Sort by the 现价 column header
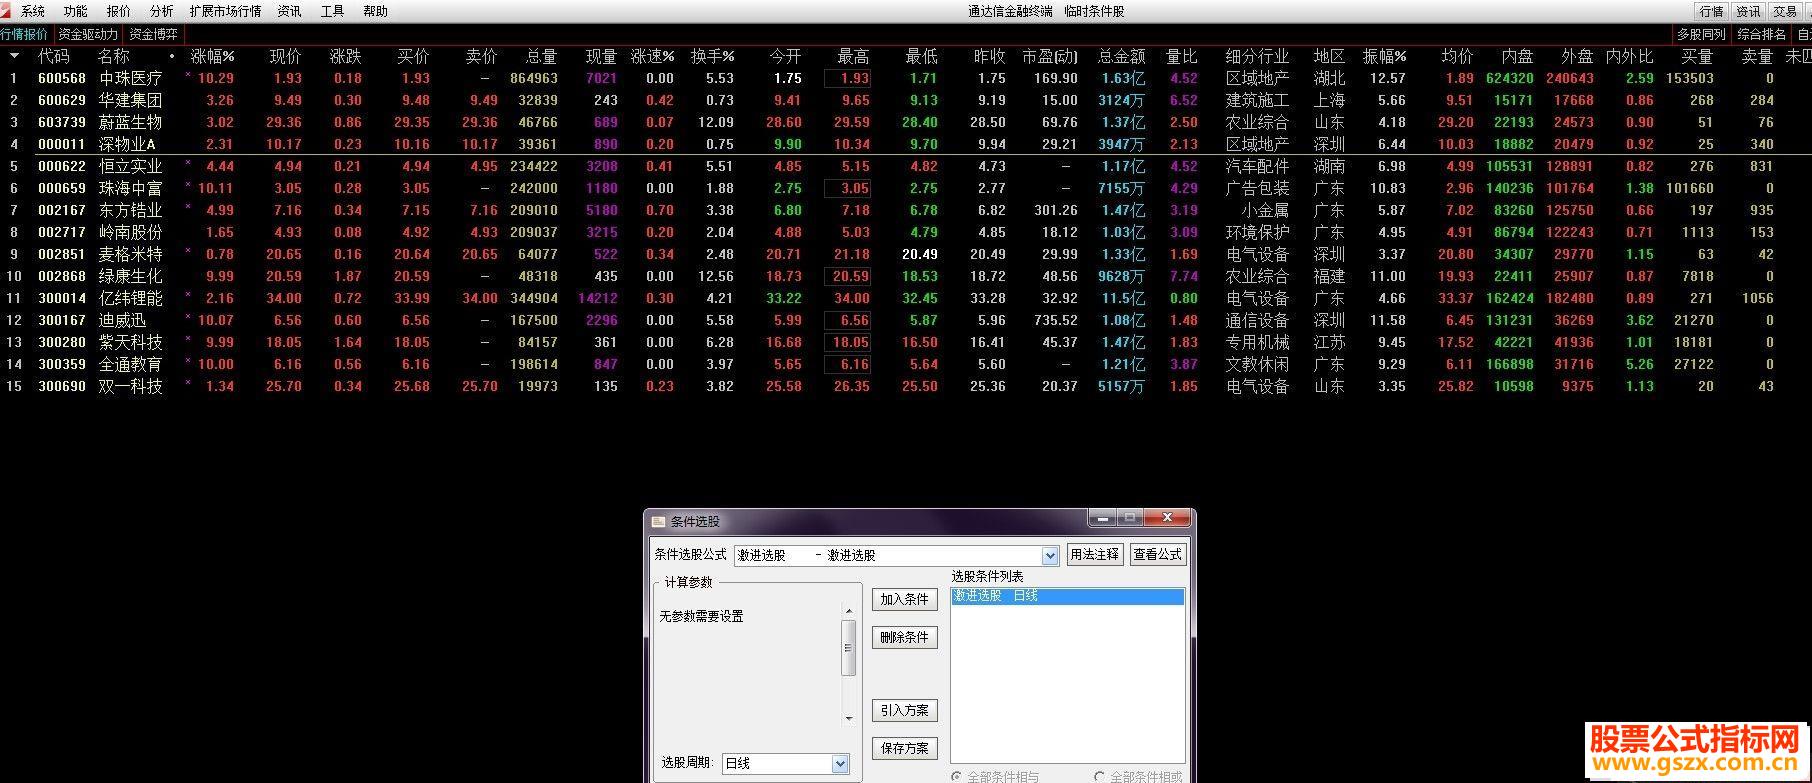 click(285, 56)
